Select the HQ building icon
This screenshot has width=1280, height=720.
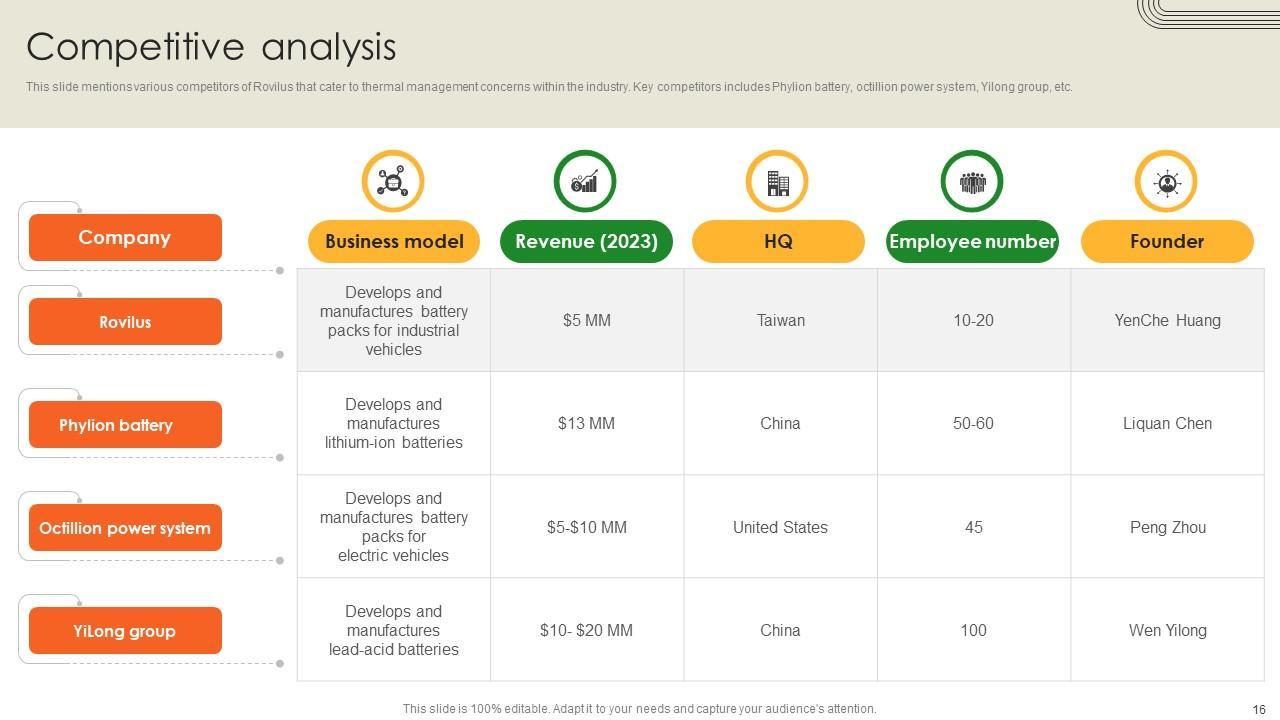pos(778,182)
